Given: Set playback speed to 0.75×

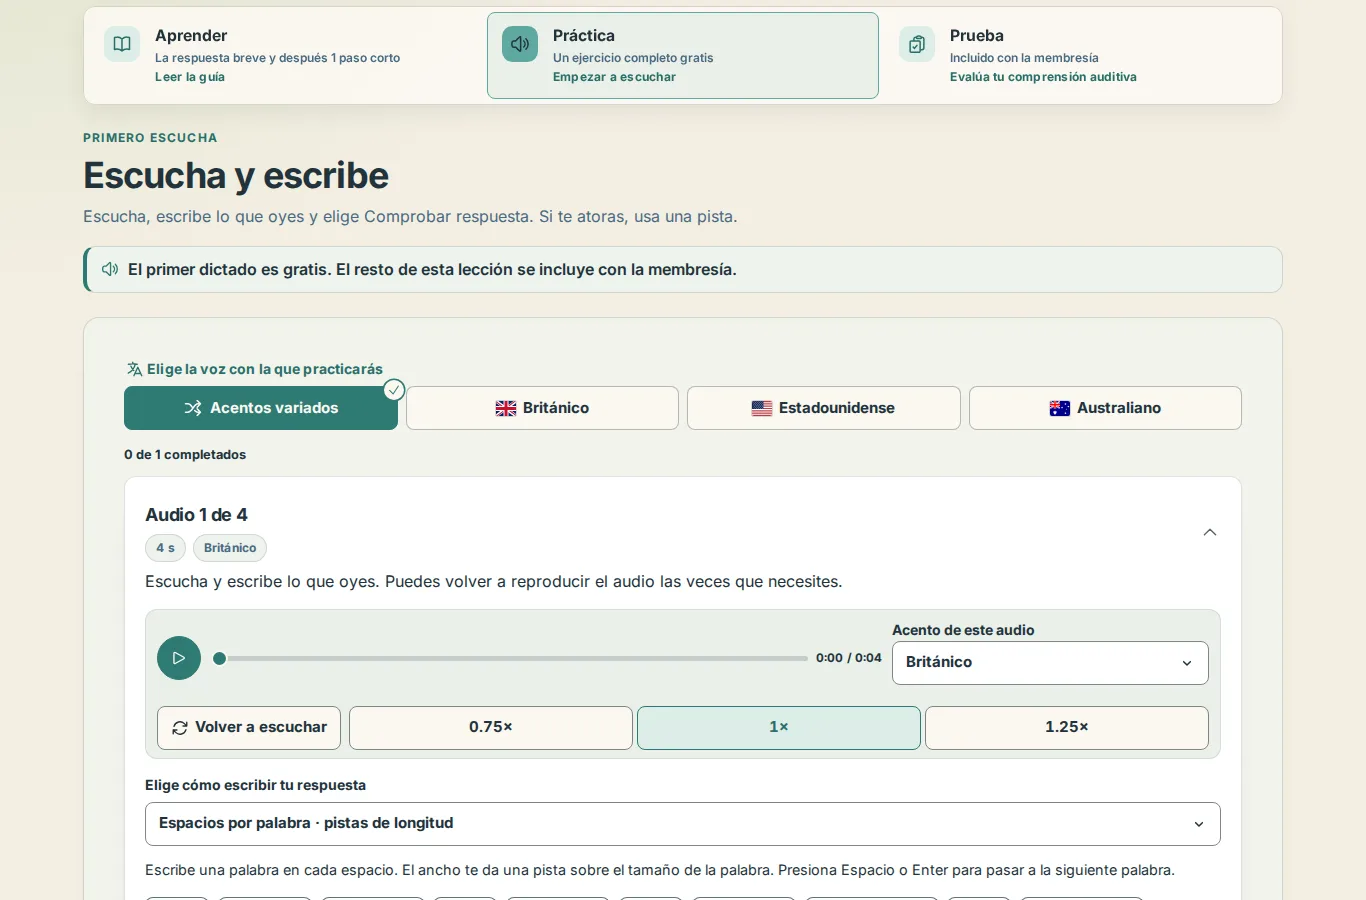Looking at the screenshot, I should (491, 728).
